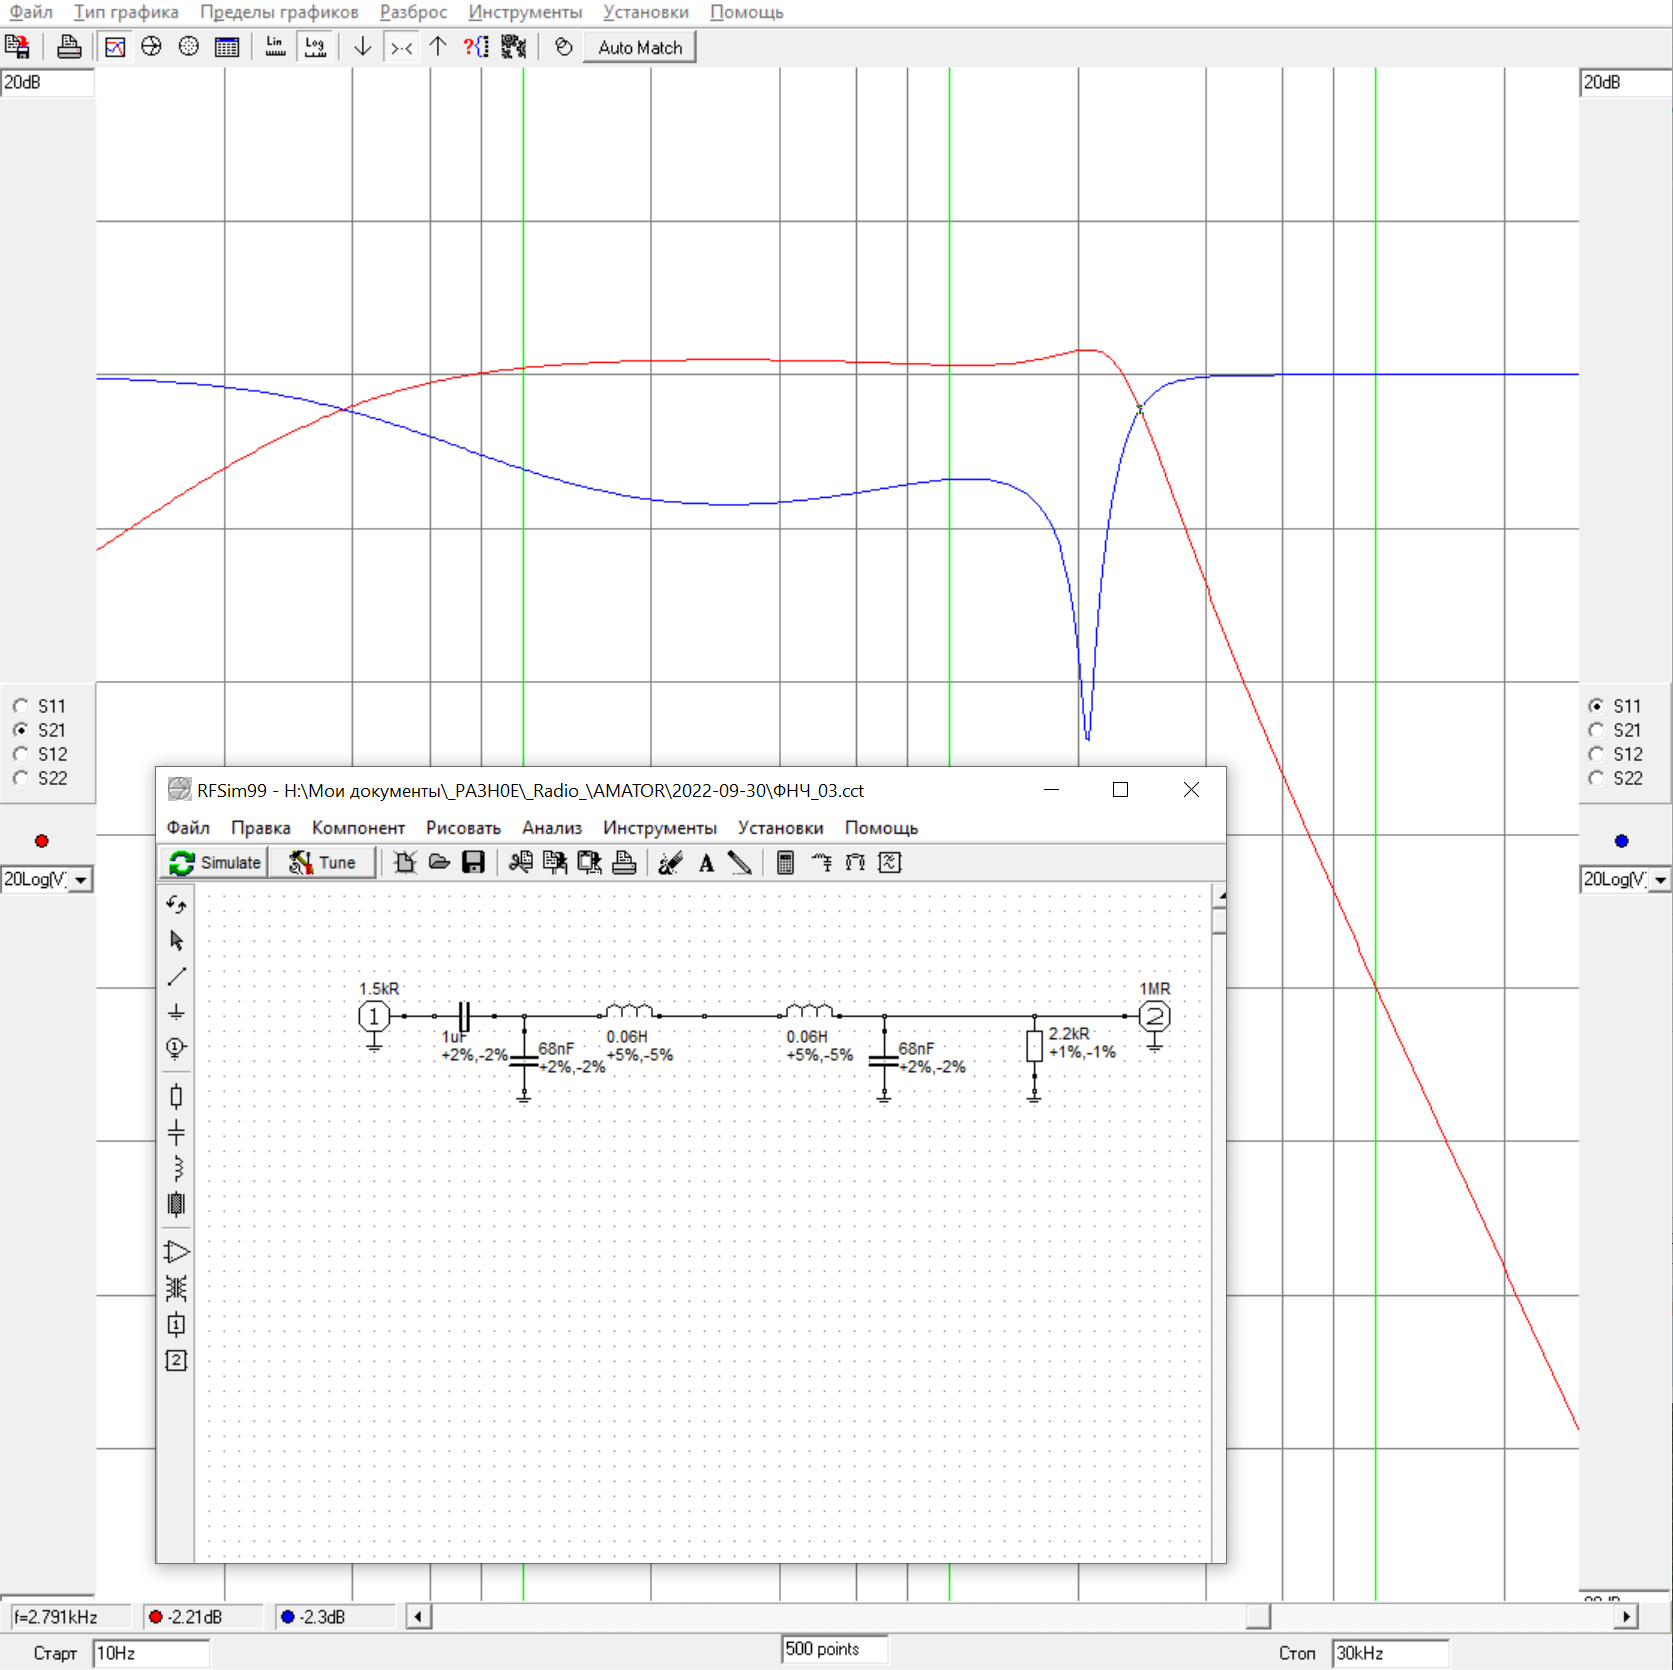Click the scrollbar right arrow
This screenshot has height=1670, width=1673.
[1627, 1616]
